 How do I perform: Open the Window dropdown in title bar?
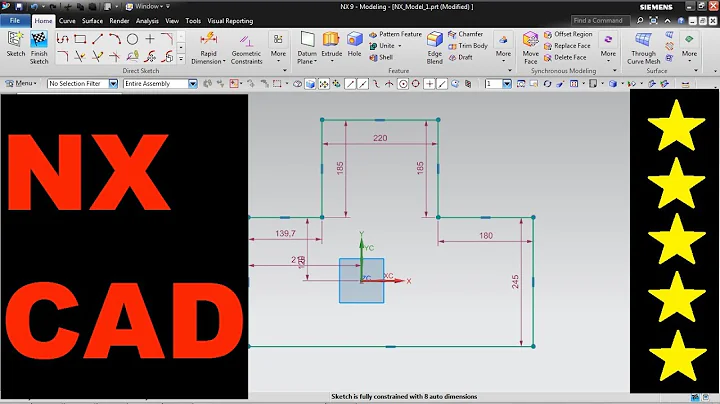click(x=148, y=6)
